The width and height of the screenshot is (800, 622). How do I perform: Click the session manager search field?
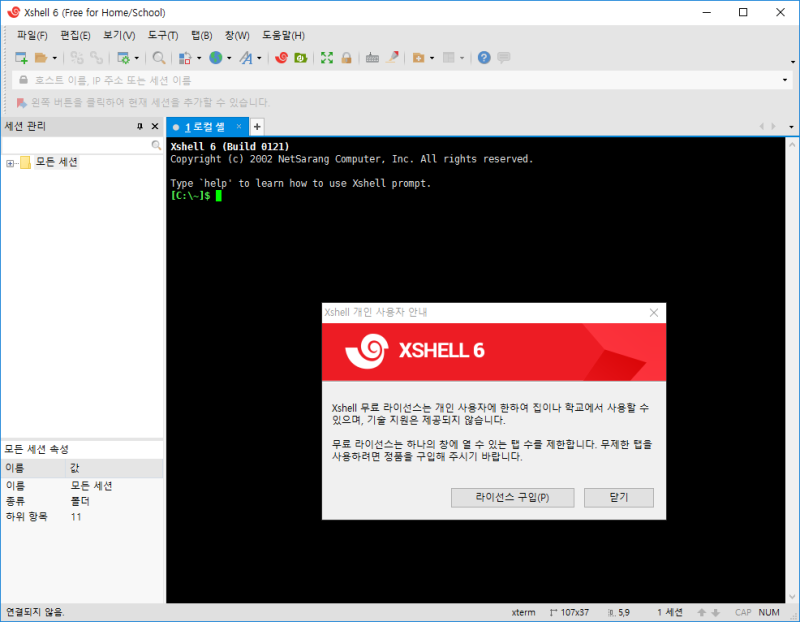[x=76, y=145]
